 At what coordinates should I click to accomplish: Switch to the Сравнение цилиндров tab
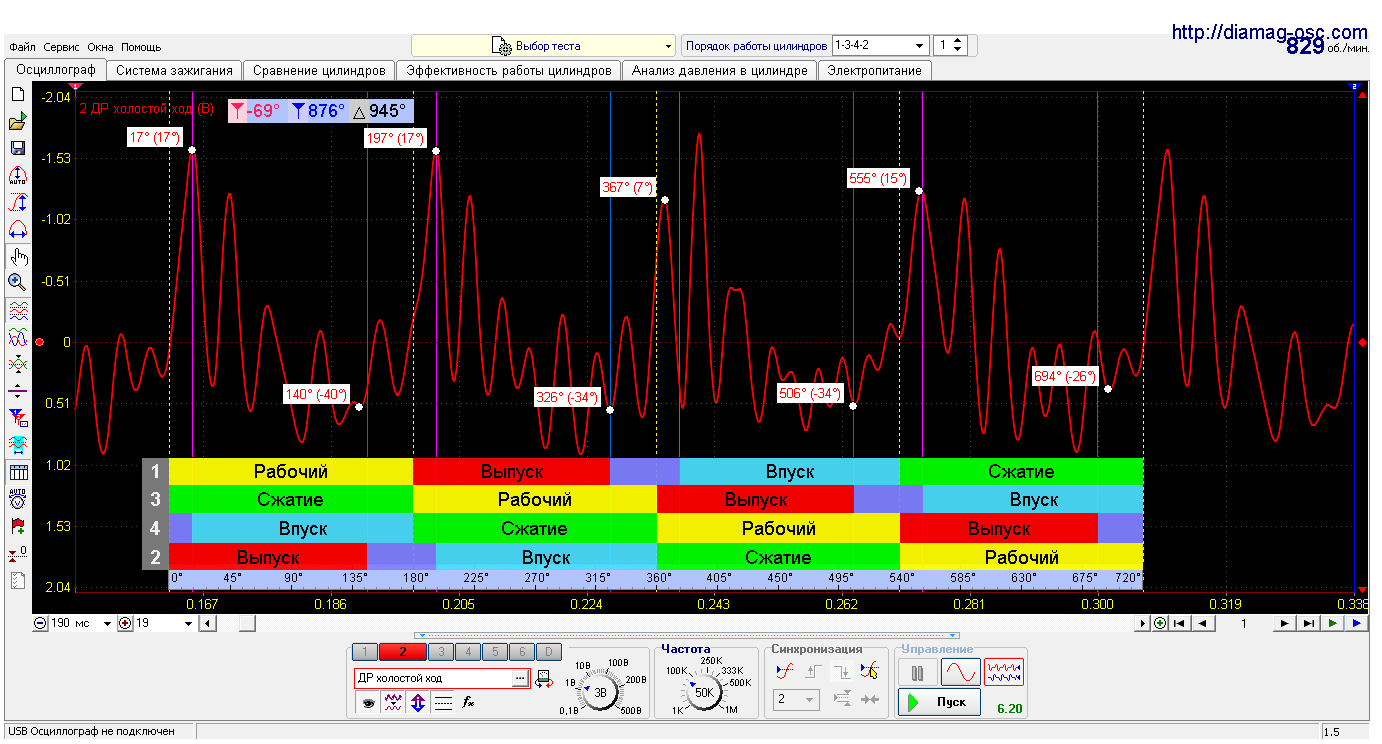(x=319, y=71)
